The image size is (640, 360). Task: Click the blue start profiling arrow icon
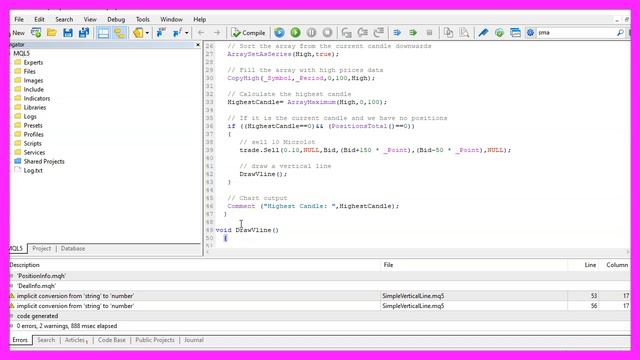[x=397, y=33]
